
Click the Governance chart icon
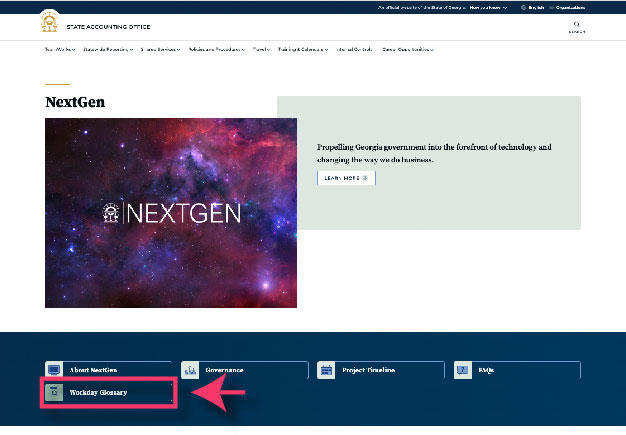pyautogui.click(x=190, y=370)
